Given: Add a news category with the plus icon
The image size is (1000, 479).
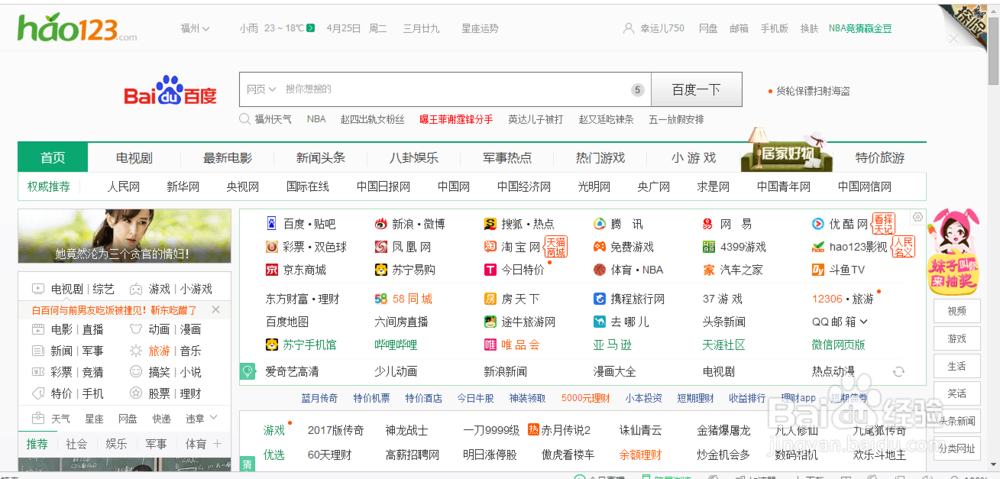Looking at the screenshot, I should (217, 443).
